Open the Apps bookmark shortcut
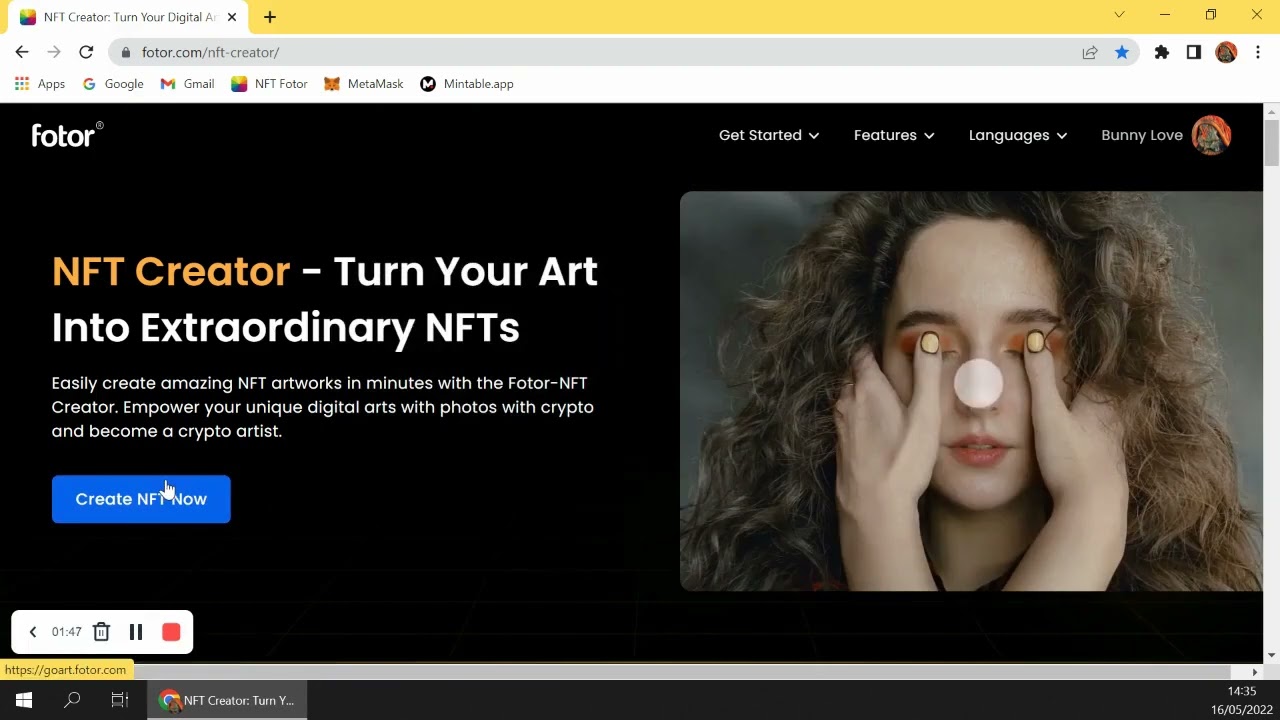 [x=40, y=84]
